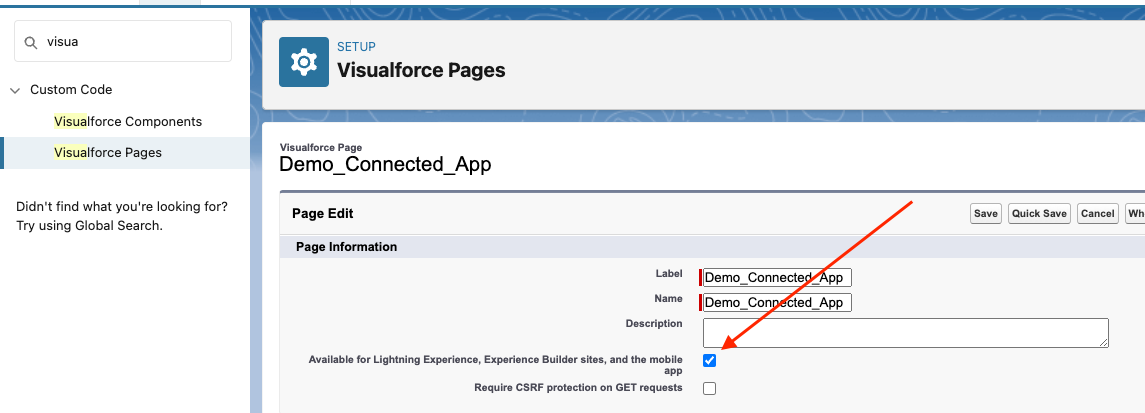Cancel the page edit
Screen dimensions: 1145x413
pos(1097,214)
